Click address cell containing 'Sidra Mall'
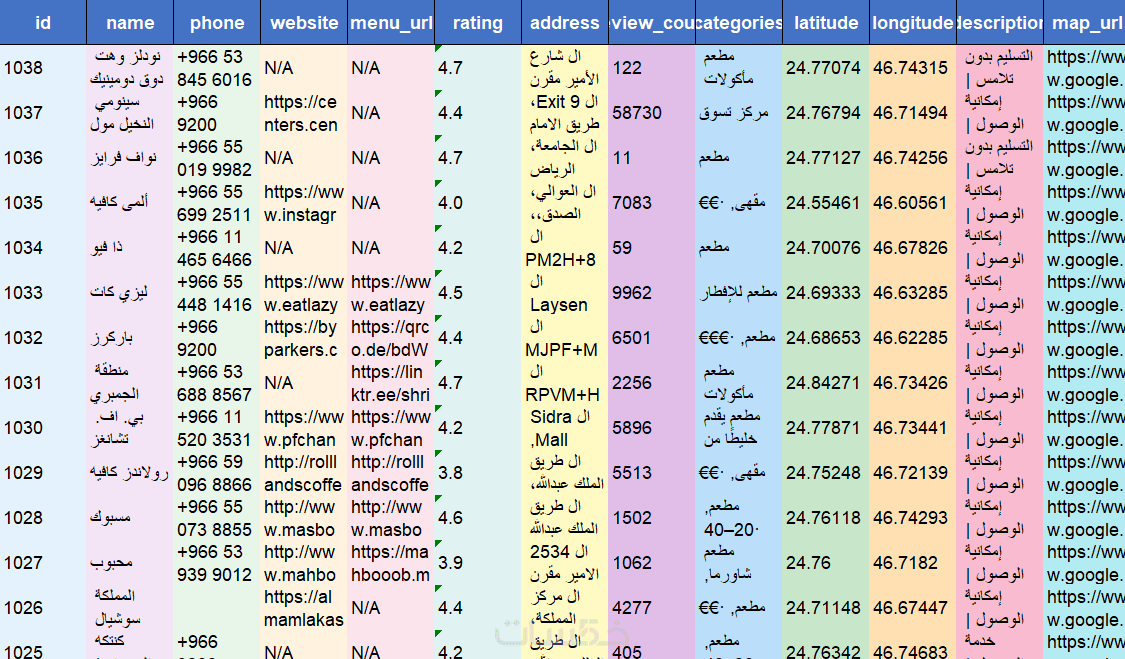Image resolution: width=1125 pixels, height=659 pixels. tap(565, 428)
